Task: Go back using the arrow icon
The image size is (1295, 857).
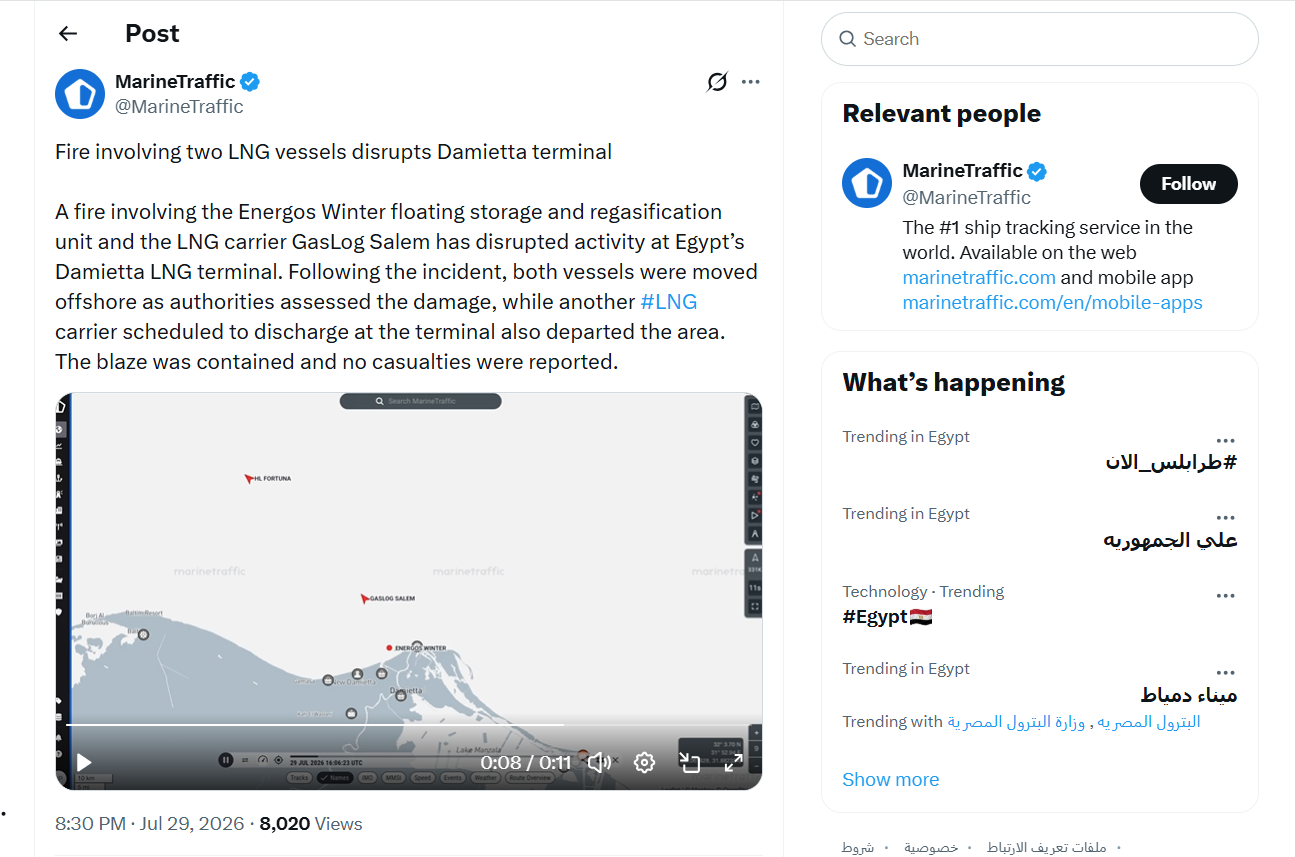Action: [68, 33]
